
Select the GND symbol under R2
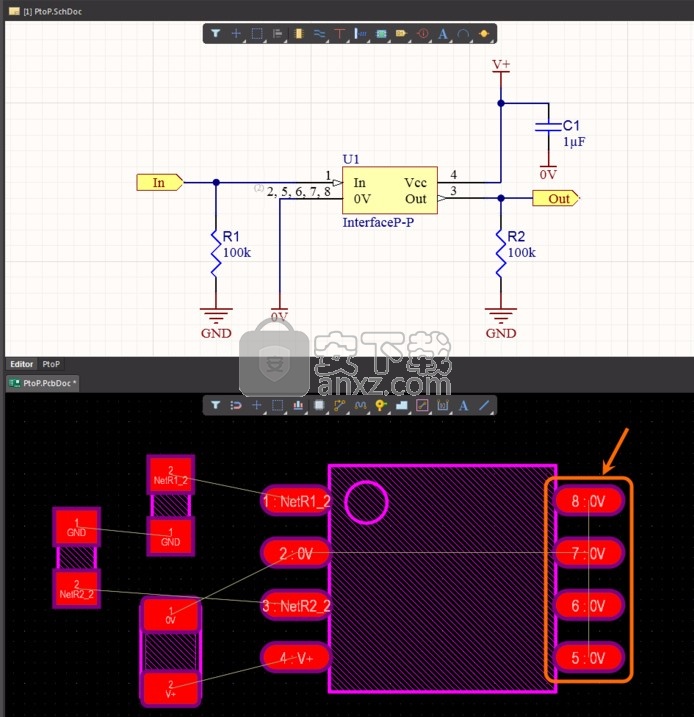pos(501,323)
